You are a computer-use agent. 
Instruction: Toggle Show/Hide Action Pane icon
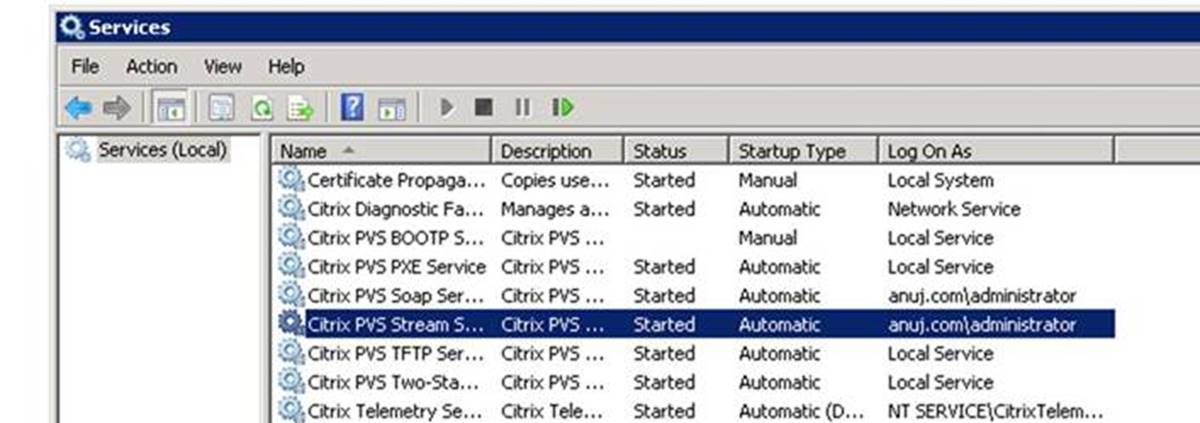[391, 107]
